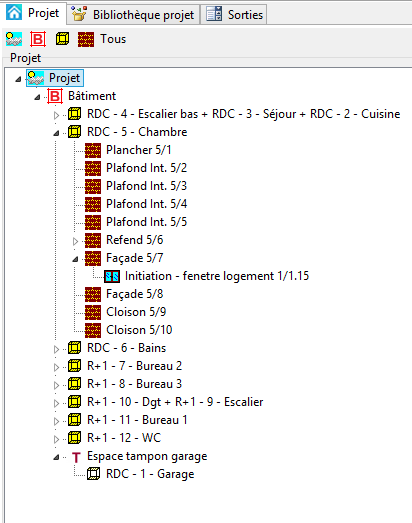Click the red B icon beside Bâtiment

click(55, 96)
